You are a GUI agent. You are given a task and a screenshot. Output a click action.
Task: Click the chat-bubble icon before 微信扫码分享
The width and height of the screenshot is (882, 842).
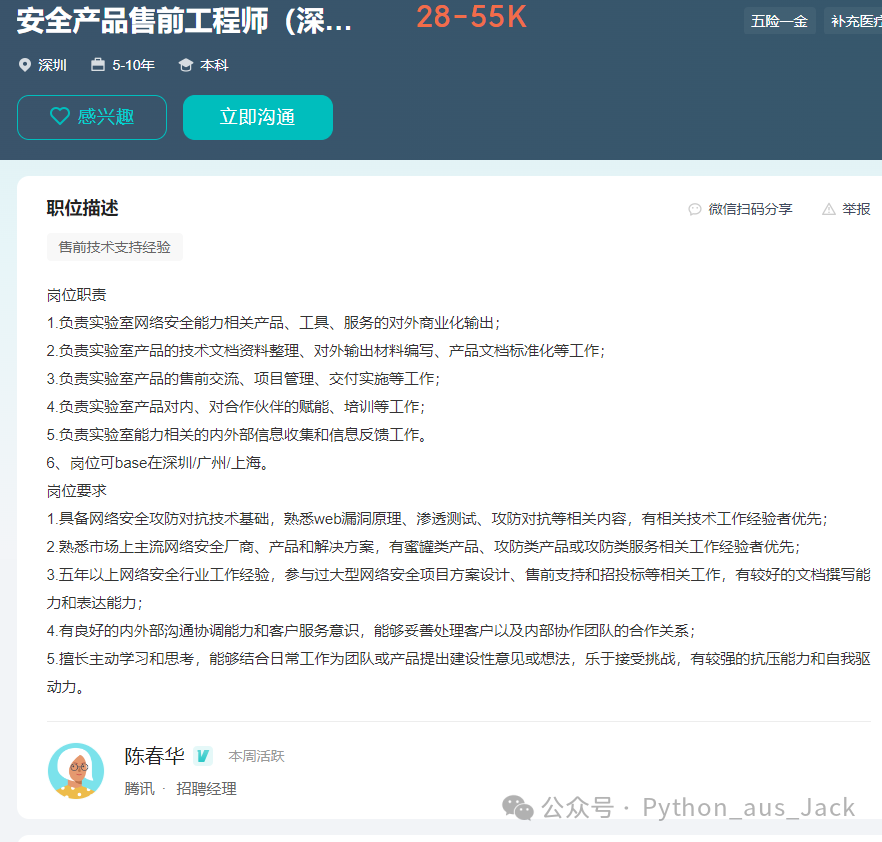(695, 209)
